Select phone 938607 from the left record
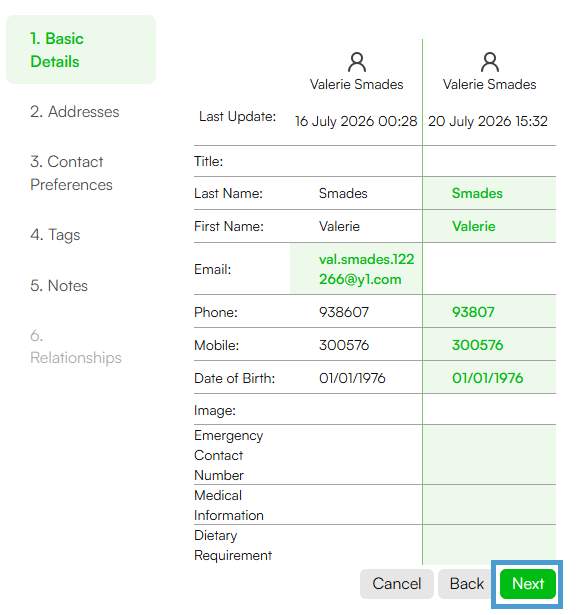The image size is (576, 615). pos(356,312)
